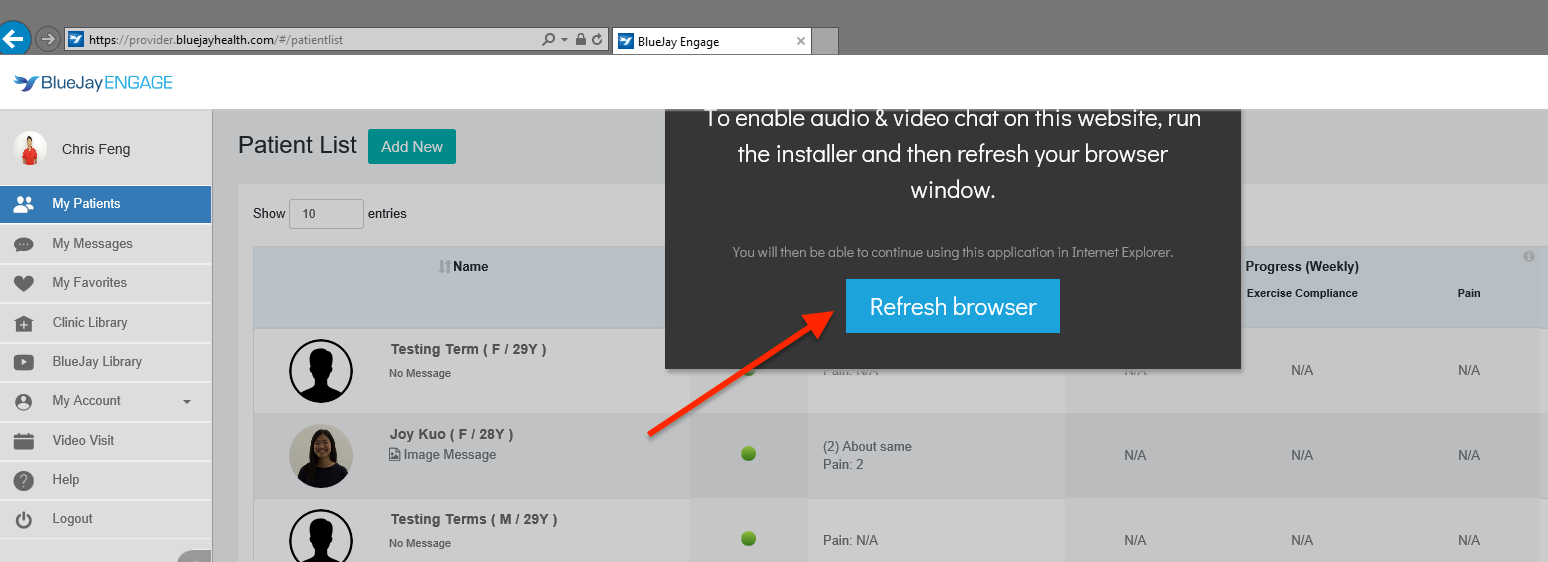Click the My Messages chat bubble icon

click(x=24, y=244)
